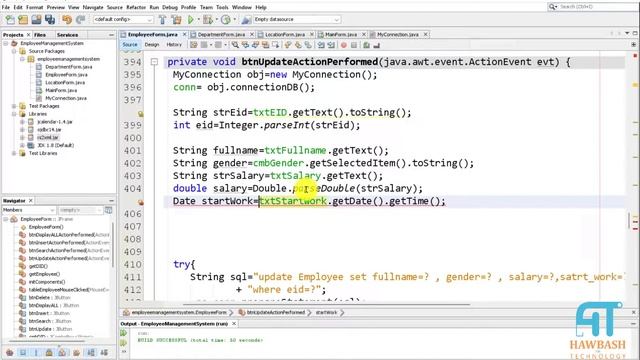Open the Run Project dropdown arrow
Image resolution: width=640 pixels, height=360 pixels.
point(198,19)
